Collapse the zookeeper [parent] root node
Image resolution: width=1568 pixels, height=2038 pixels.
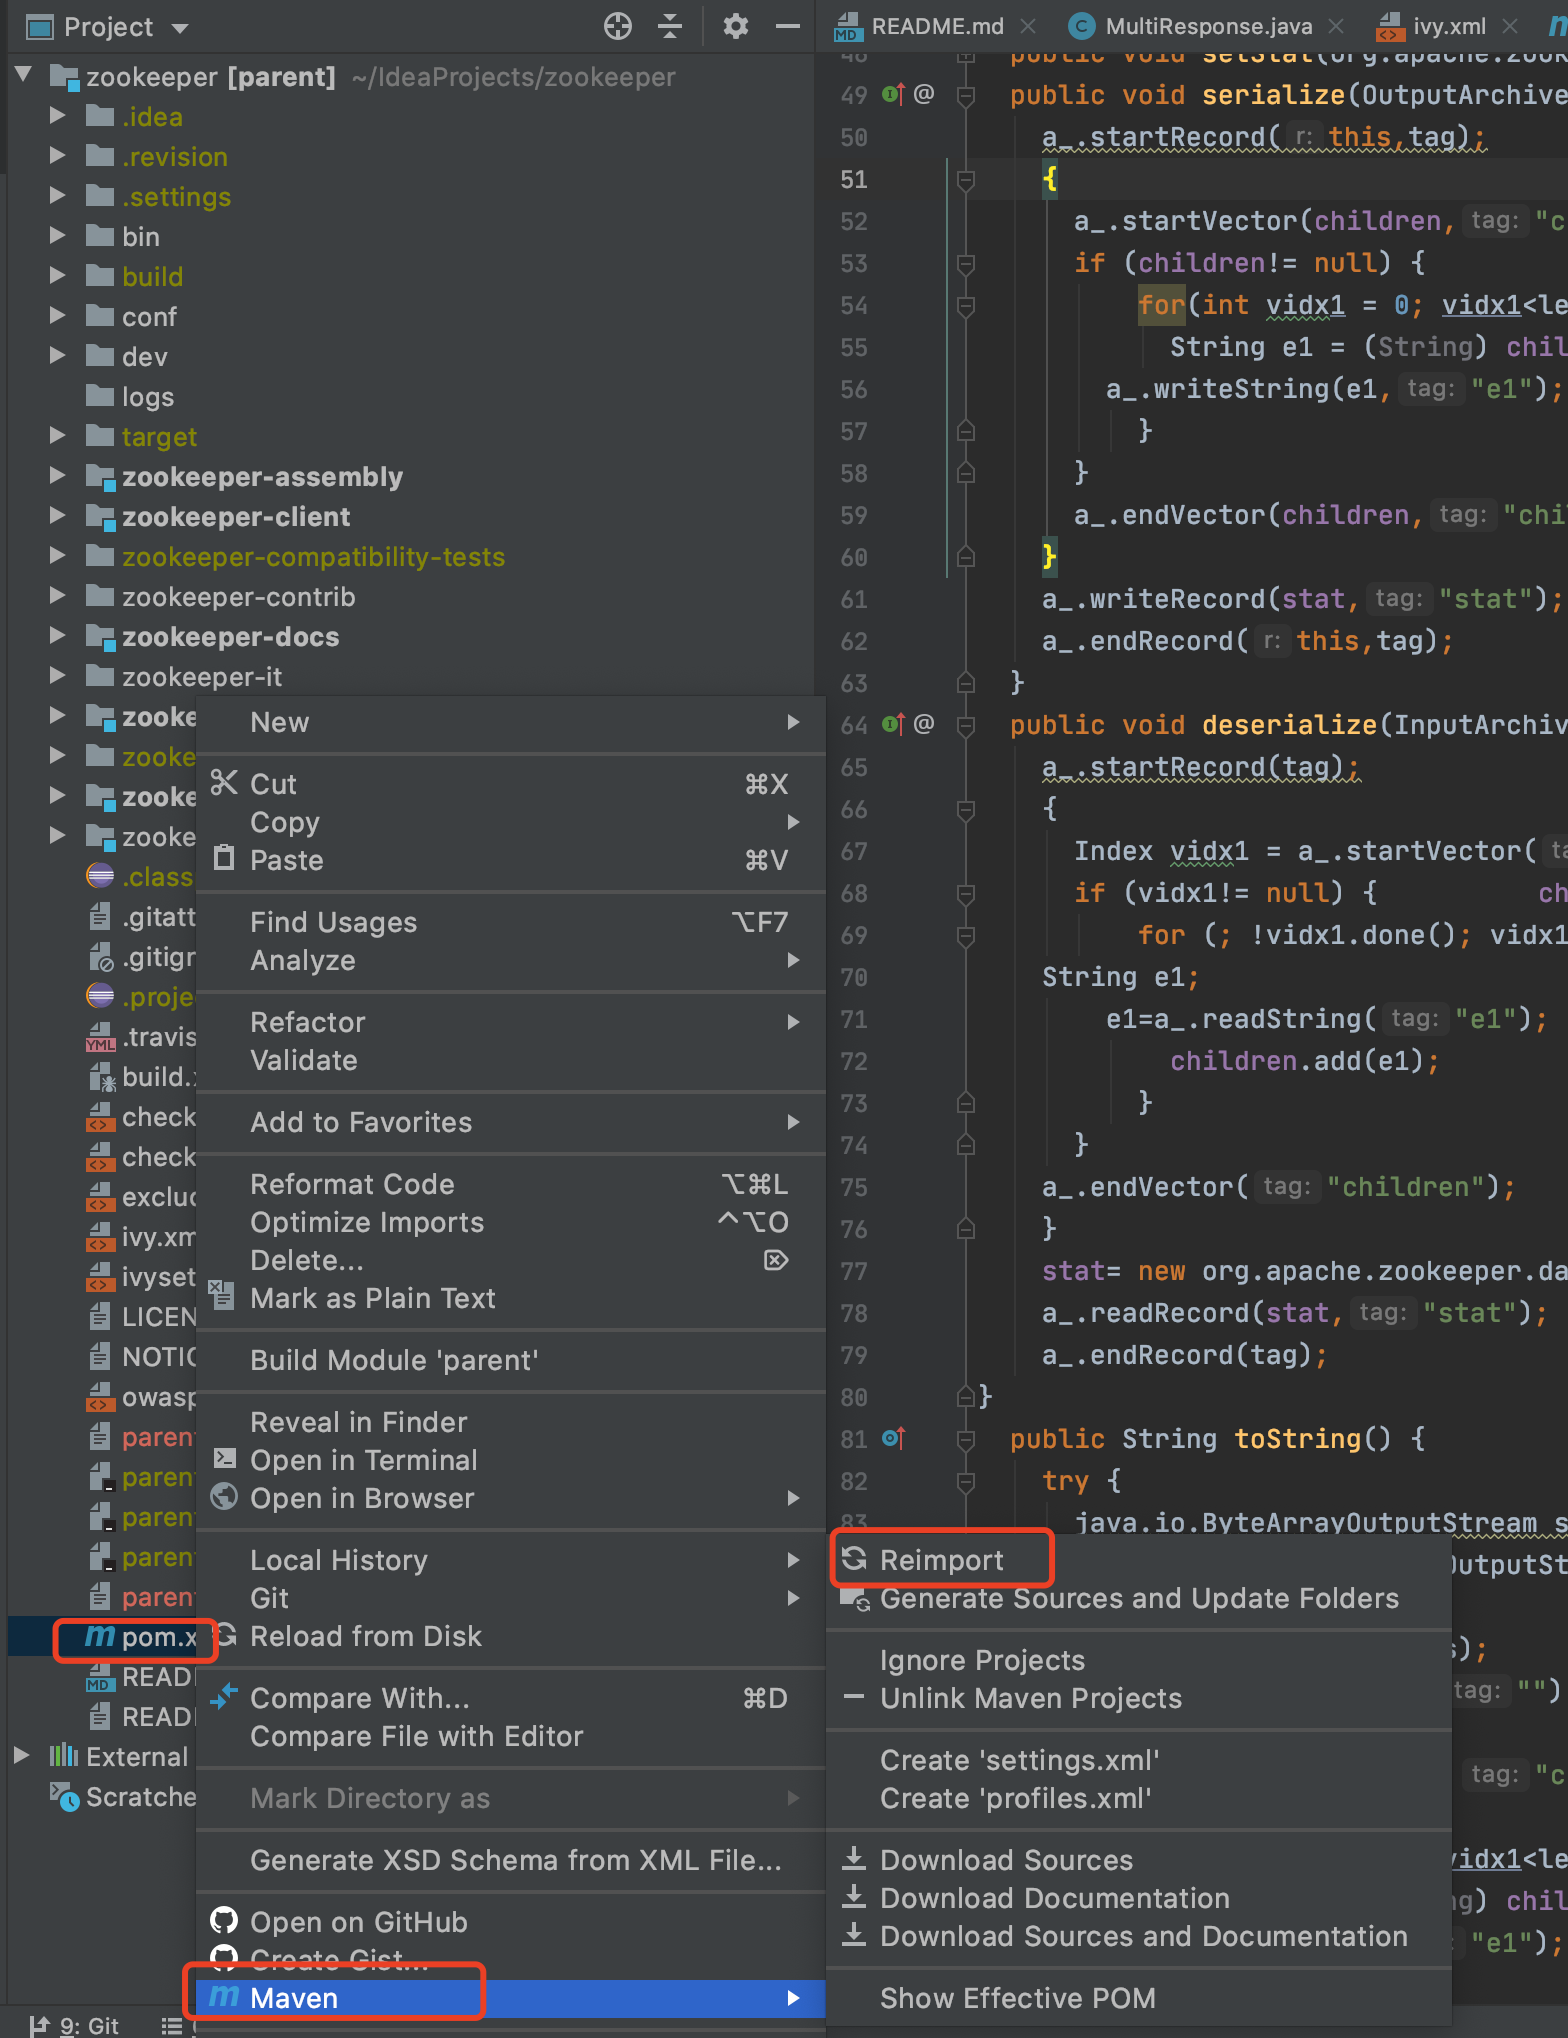point(24,75)
